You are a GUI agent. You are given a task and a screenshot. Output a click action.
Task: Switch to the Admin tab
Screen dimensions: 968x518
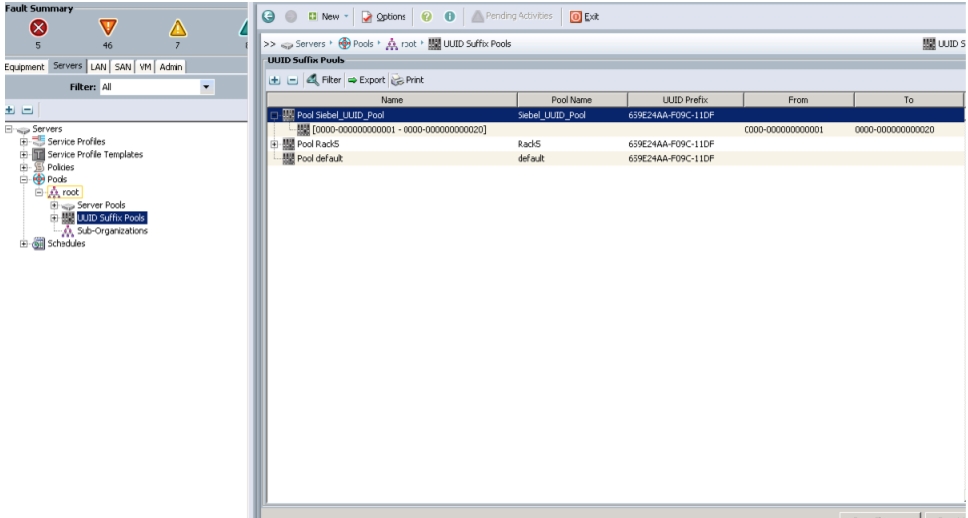[171, 67]
